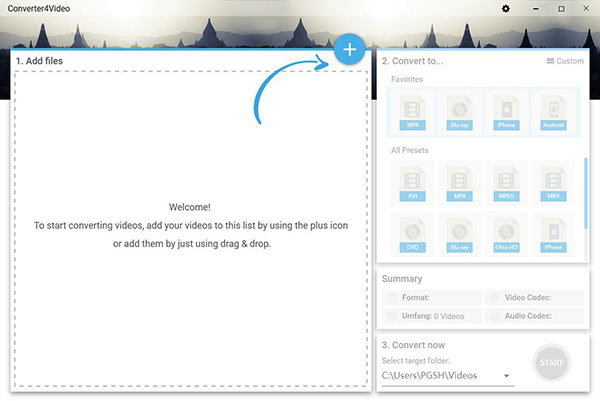Click the blue plus icon to add files
The image size is (600, 401).
[349, 49]
